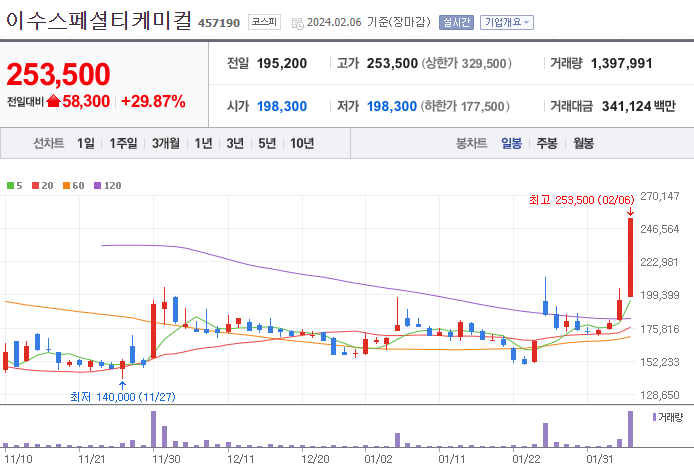The image size is (694, 466).
Task: Switch to the 월봉 monthly candle chart
Action: pyautogui.click(x=583, y=143)
